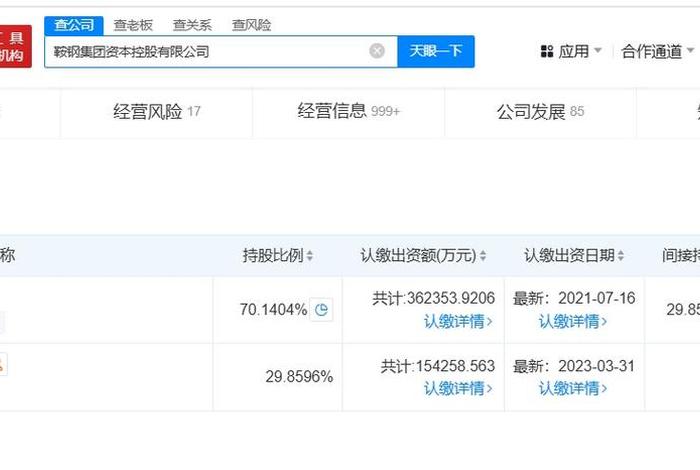Sort by 持股比例 column arrows
The width and height of the screenshot is (700, 470).
(x=309, y=256)
